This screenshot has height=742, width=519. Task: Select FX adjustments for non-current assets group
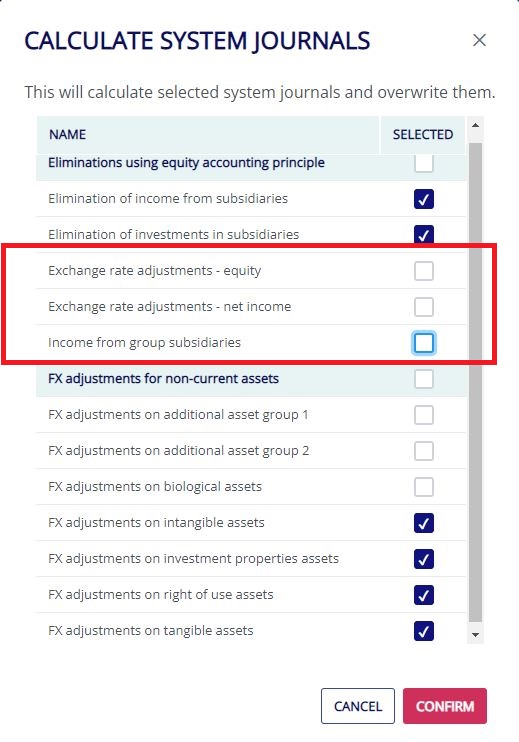click(x=423, y=379)
